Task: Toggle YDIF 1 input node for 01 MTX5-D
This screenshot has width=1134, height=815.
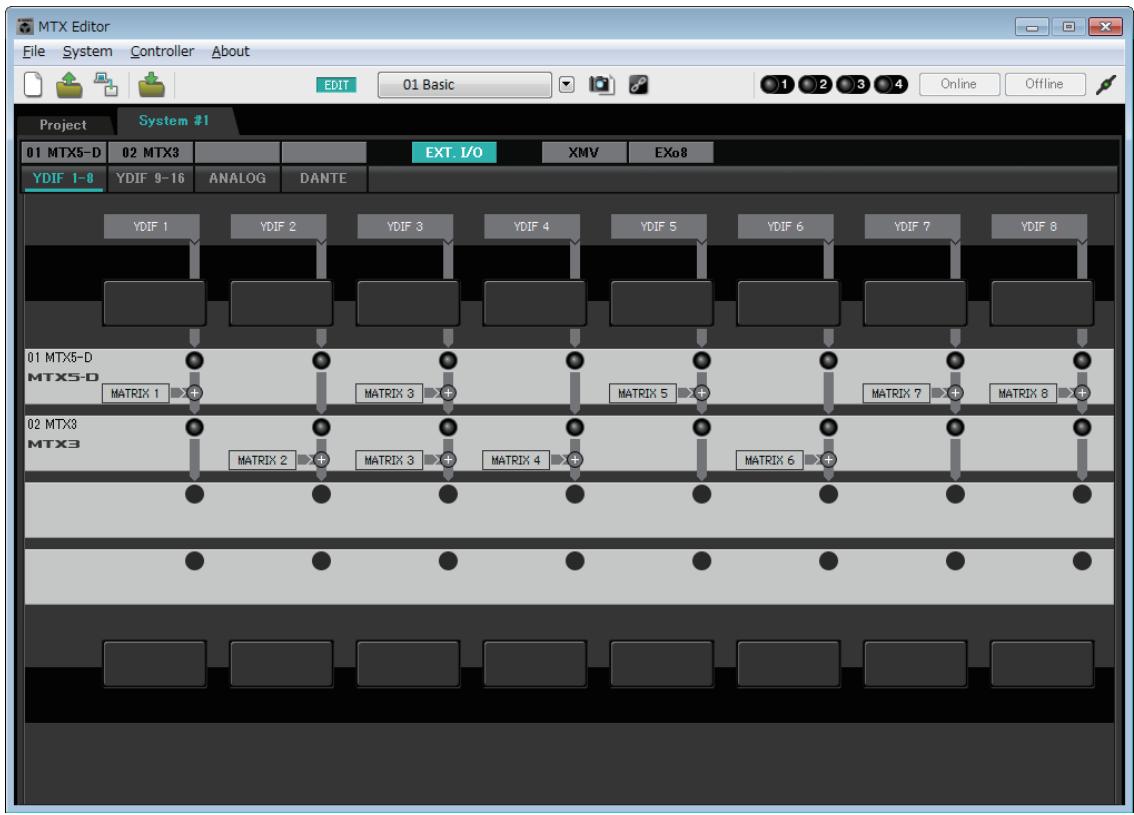Action: (195, 360)
